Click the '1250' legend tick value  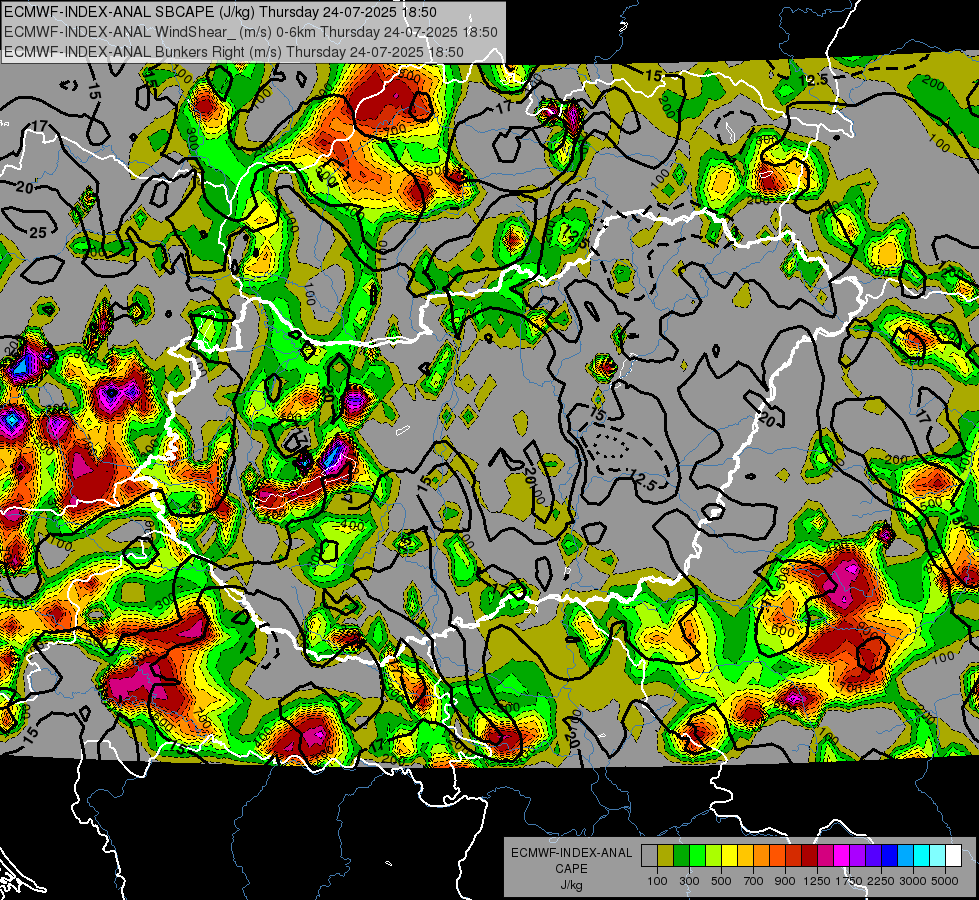click(x=817, y=881)
